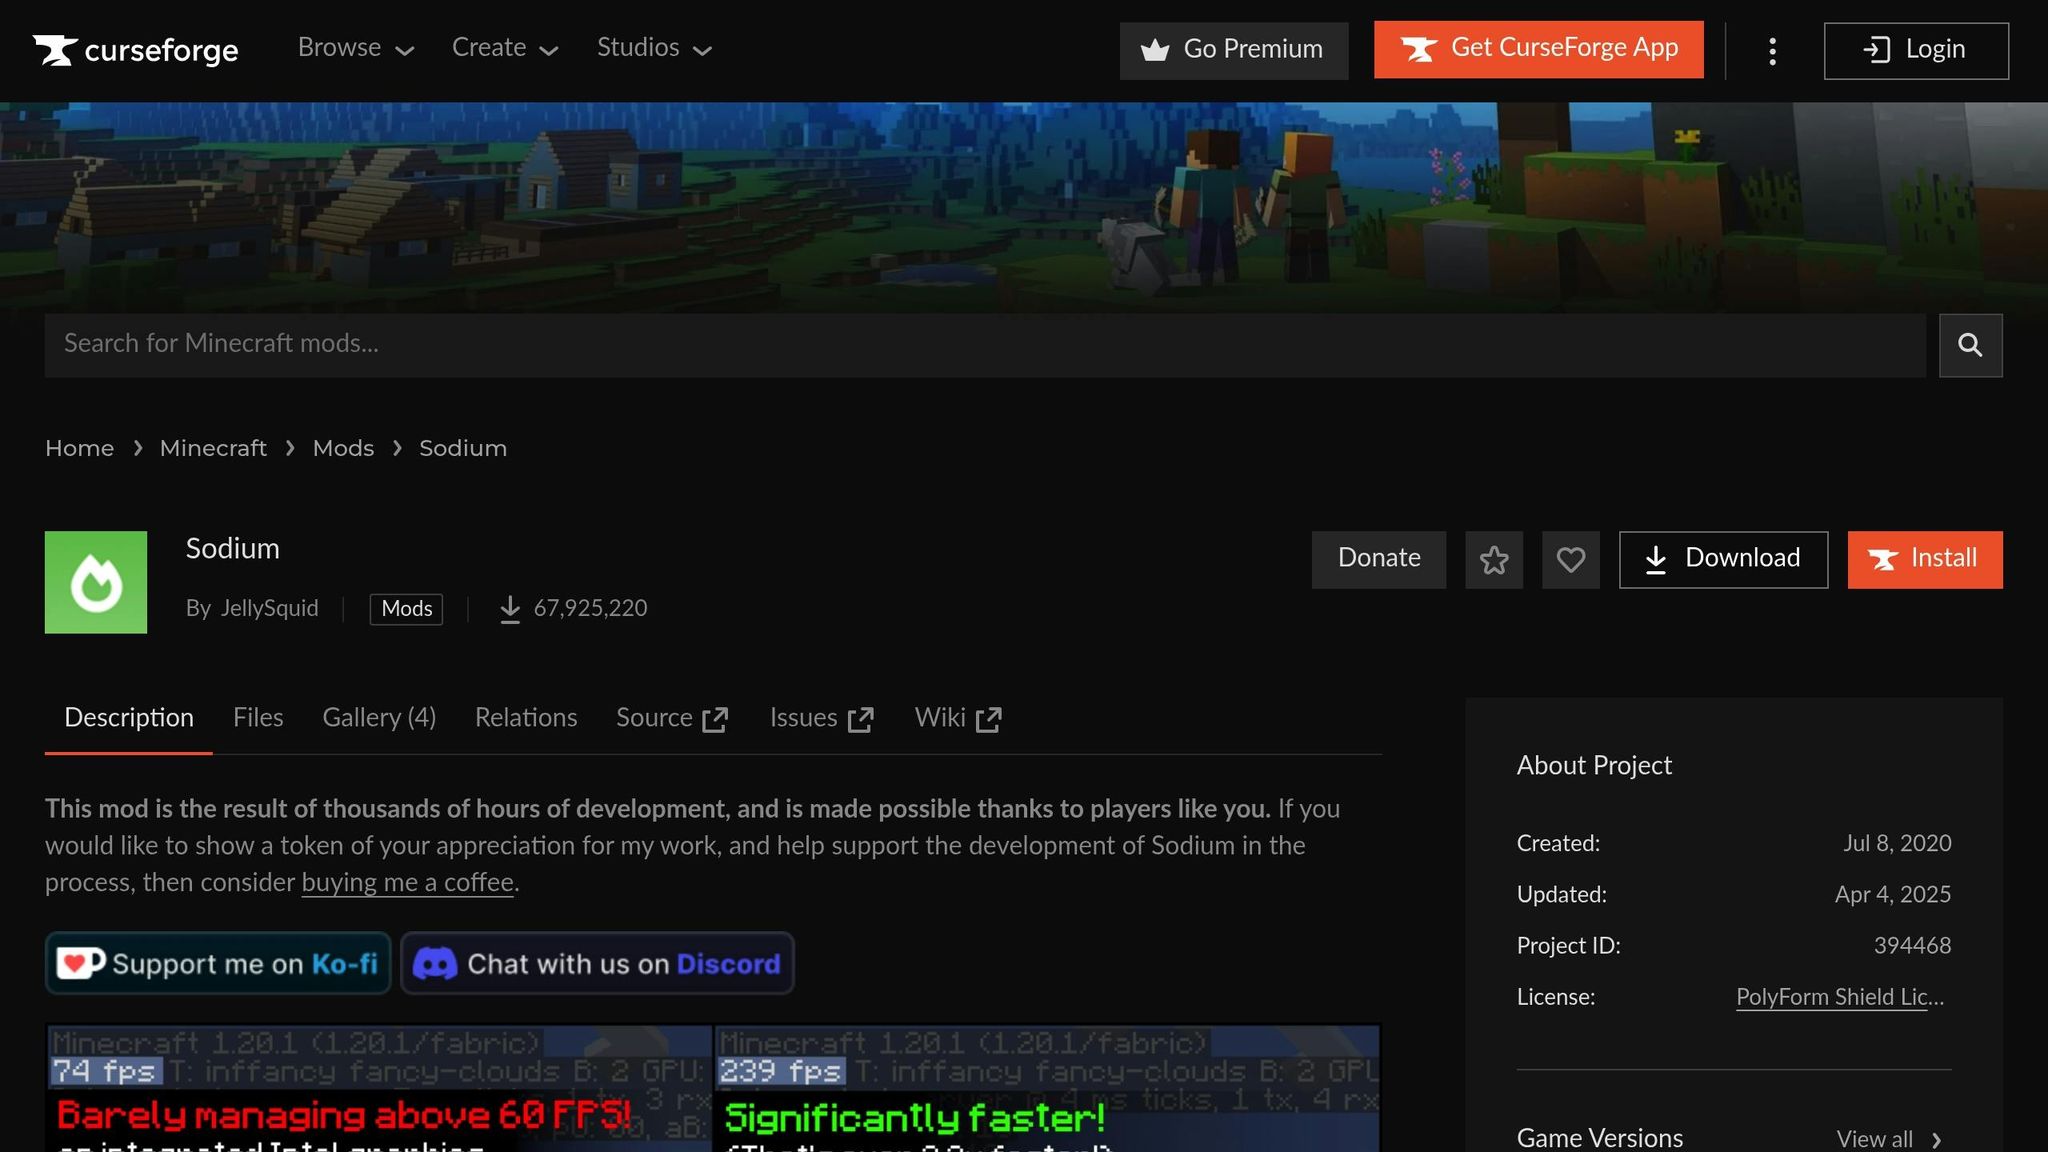This screenshot has height=1152, width=2048.
Task: Go to Minecraft breadcrumb
Action: (213, 448)
